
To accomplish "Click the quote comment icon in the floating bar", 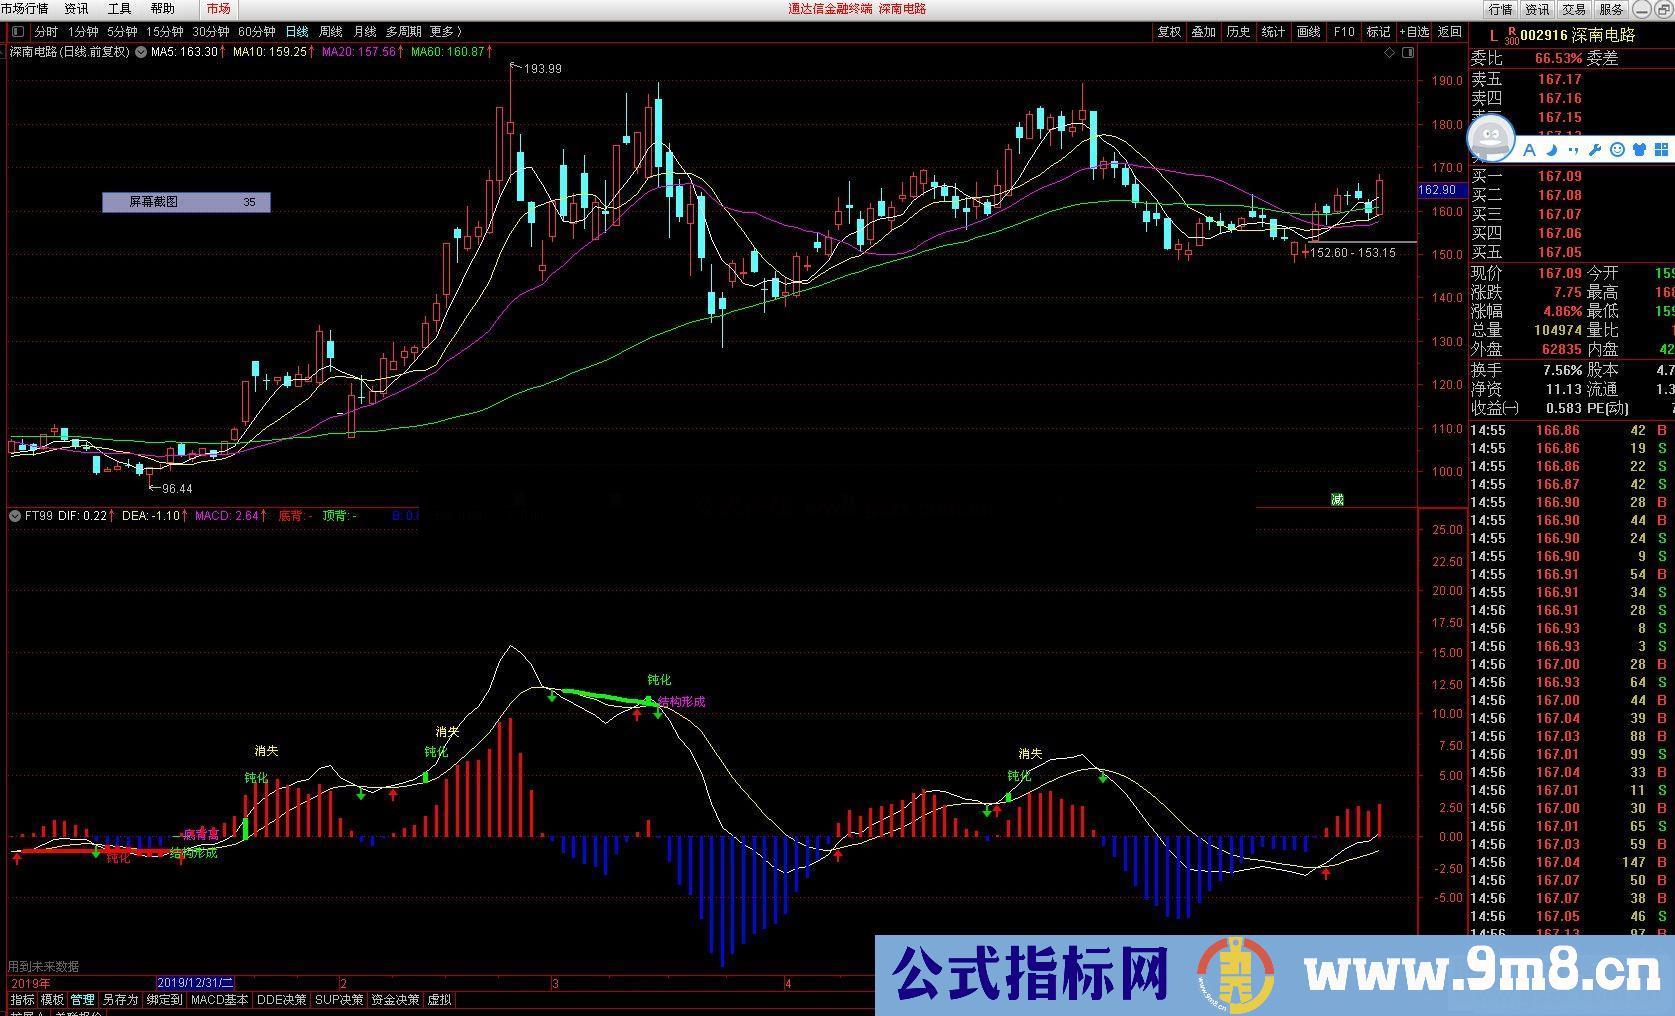I will point(1572,150).
